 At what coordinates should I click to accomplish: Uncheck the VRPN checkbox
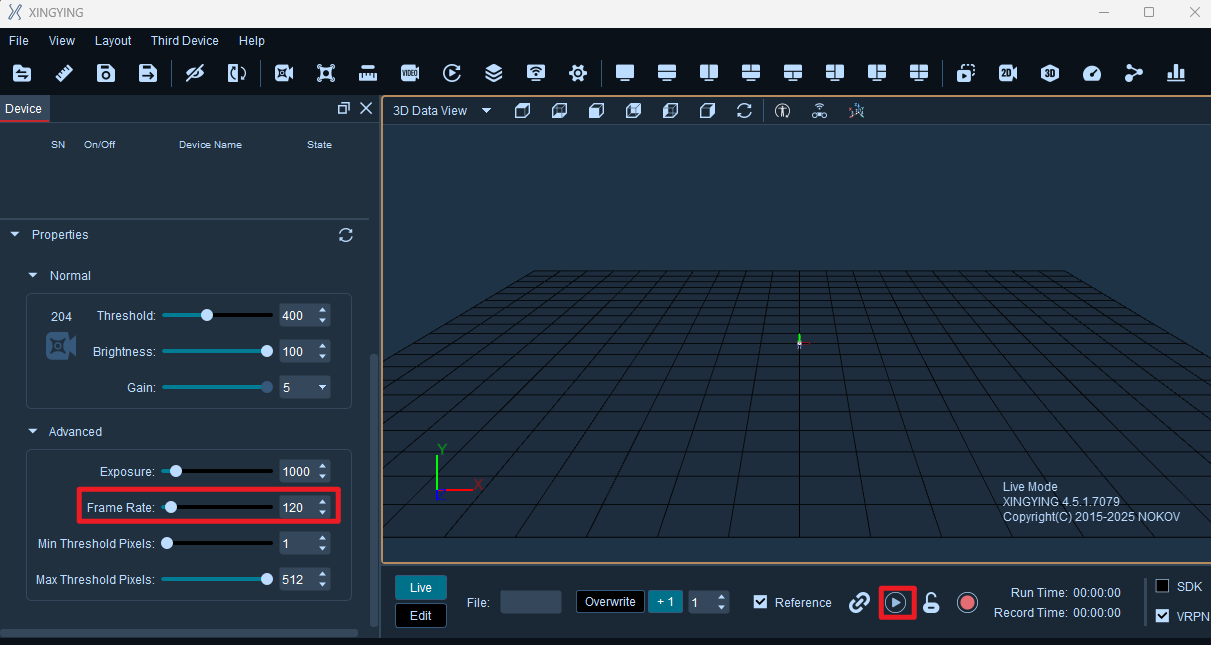1162,616
